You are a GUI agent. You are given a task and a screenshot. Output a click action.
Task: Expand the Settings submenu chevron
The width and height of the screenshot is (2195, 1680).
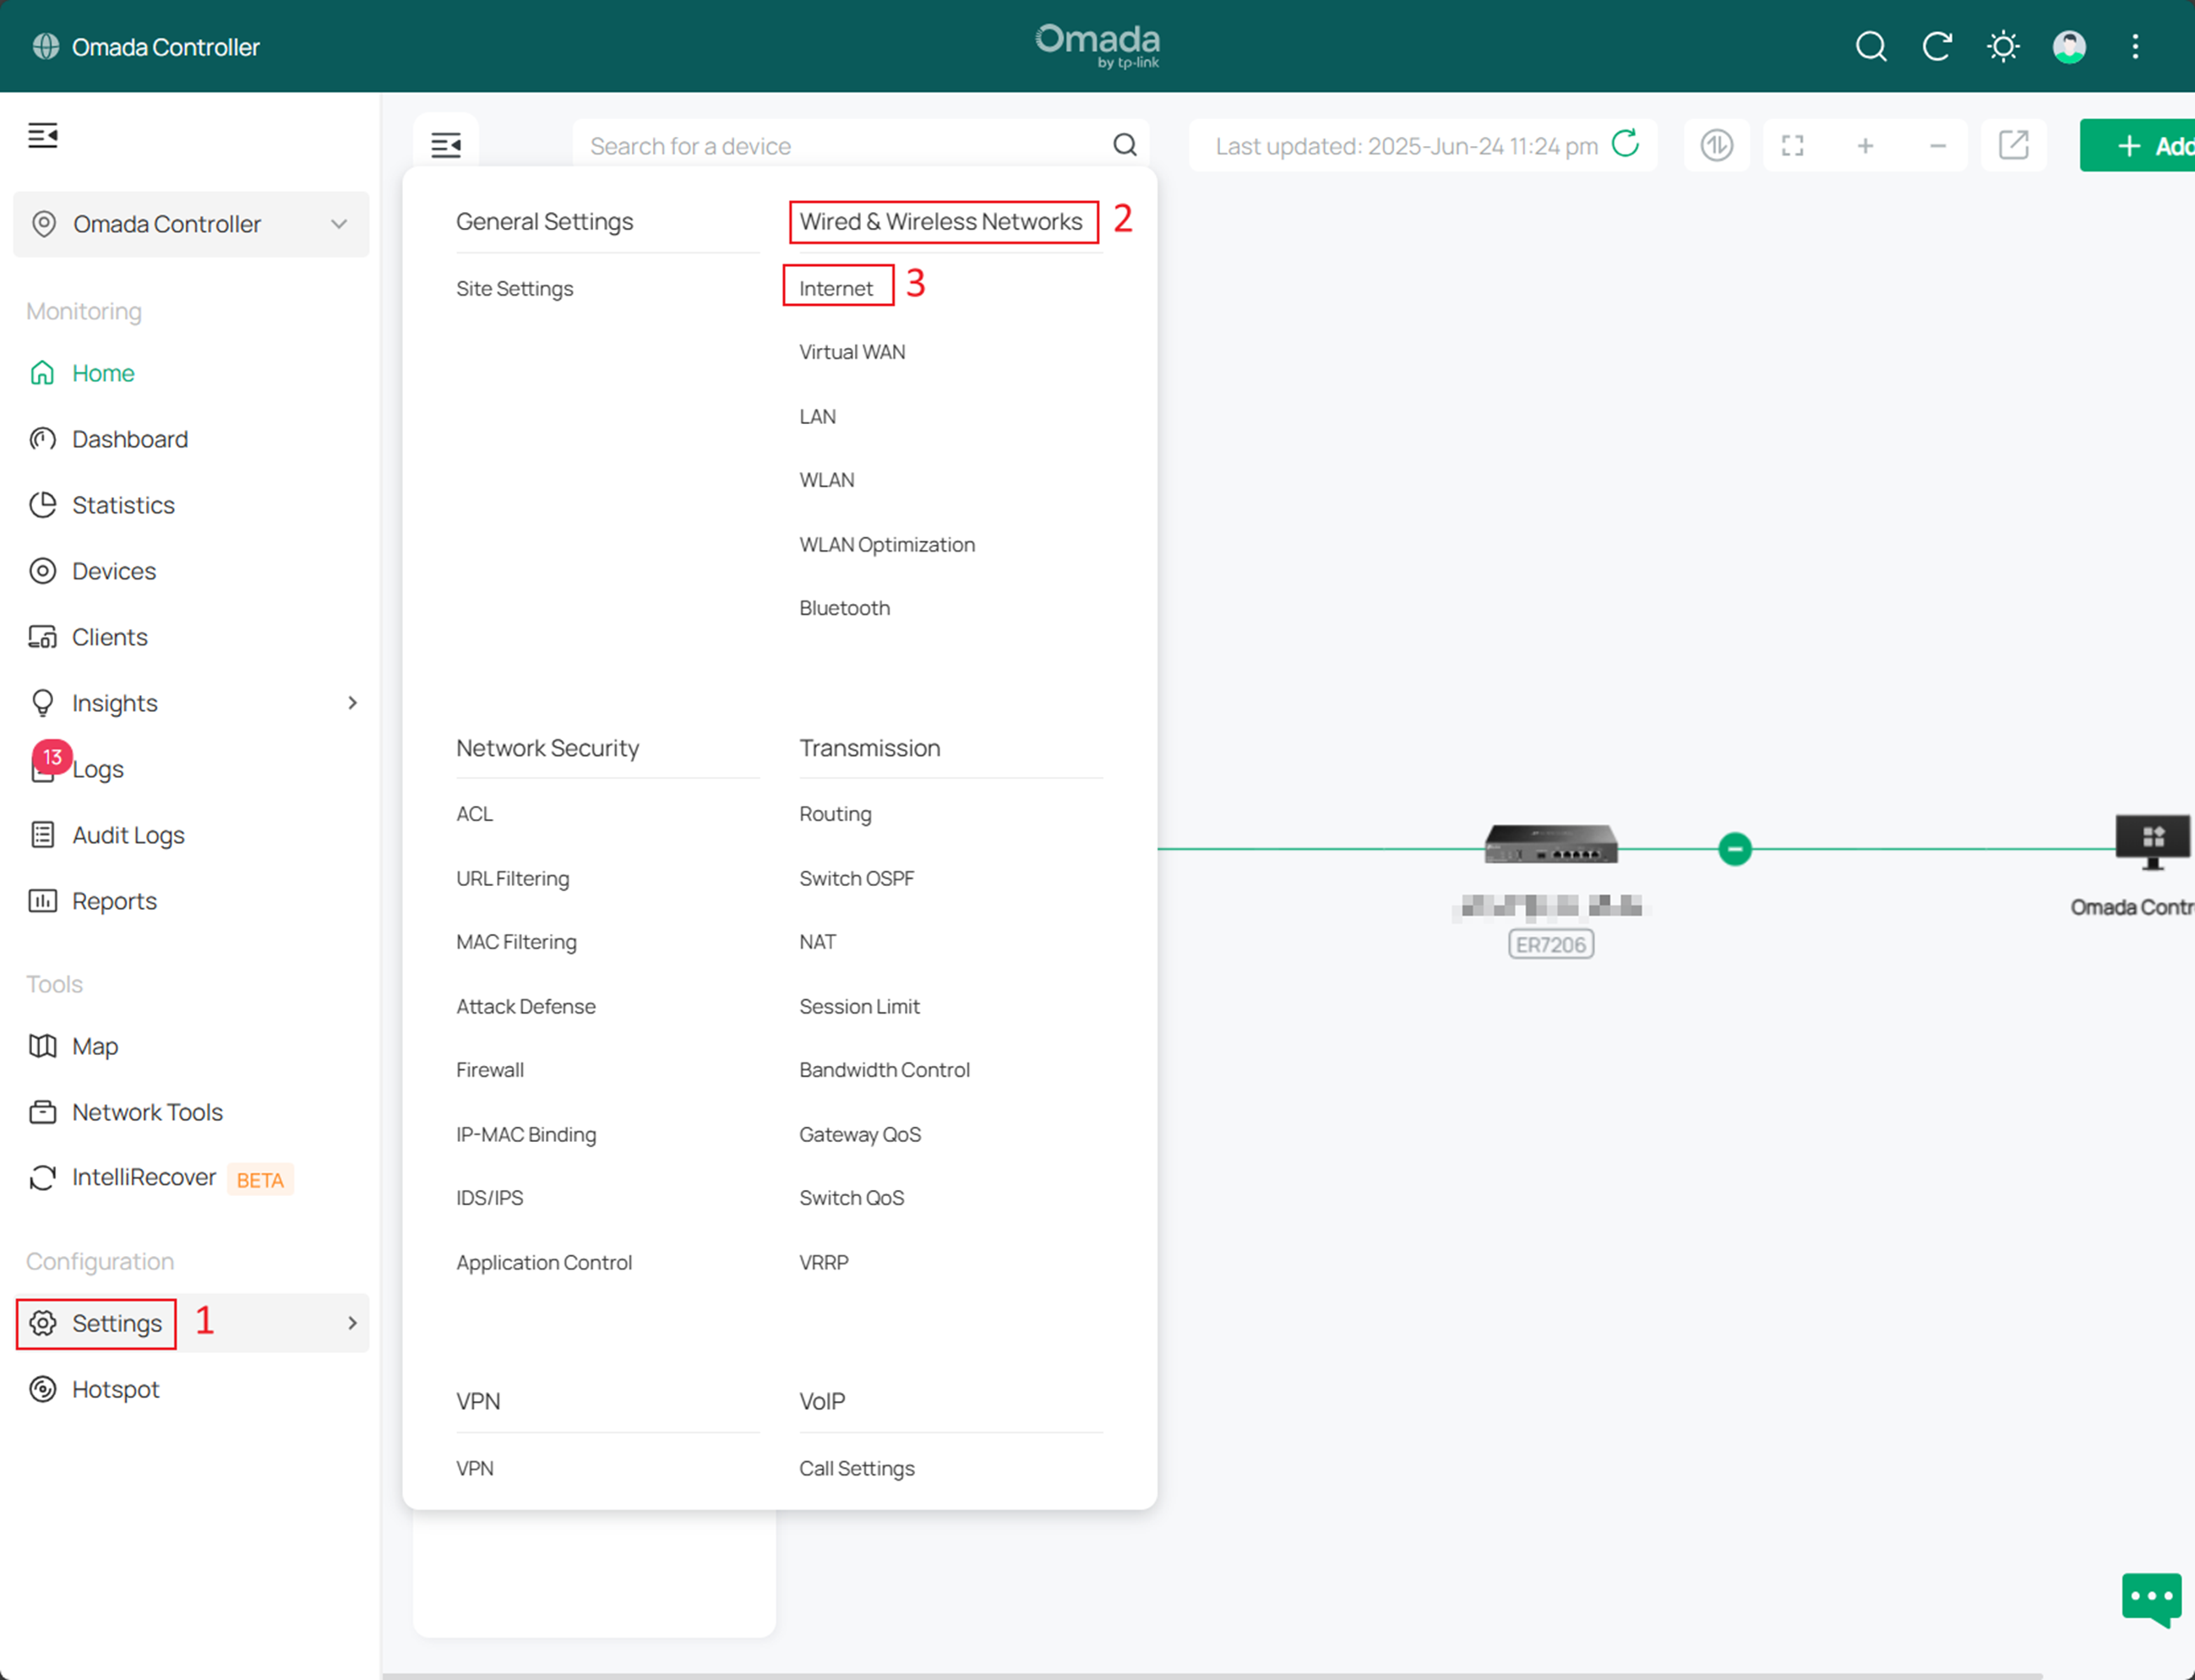point(352,1323)
